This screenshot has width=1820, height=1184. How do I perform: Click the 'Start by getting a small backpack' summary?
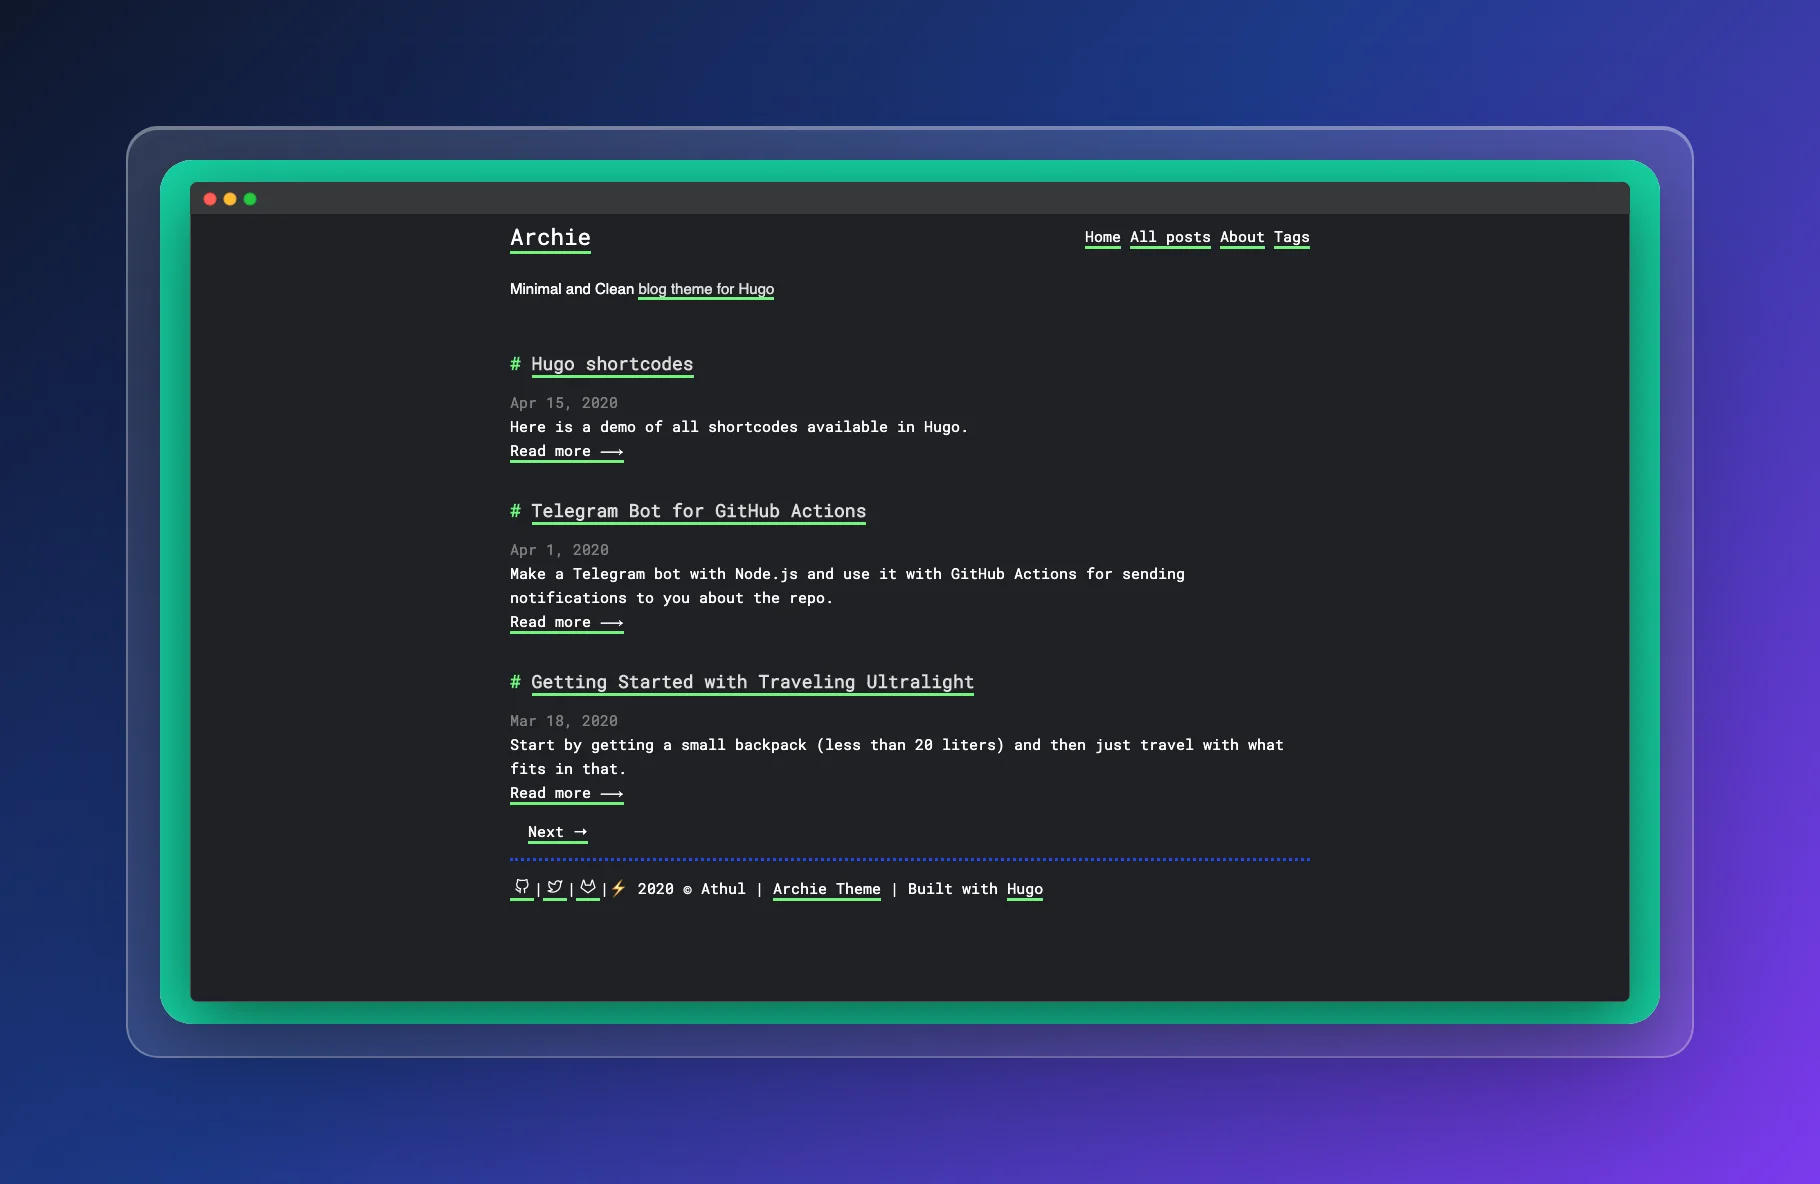[896, 757]
